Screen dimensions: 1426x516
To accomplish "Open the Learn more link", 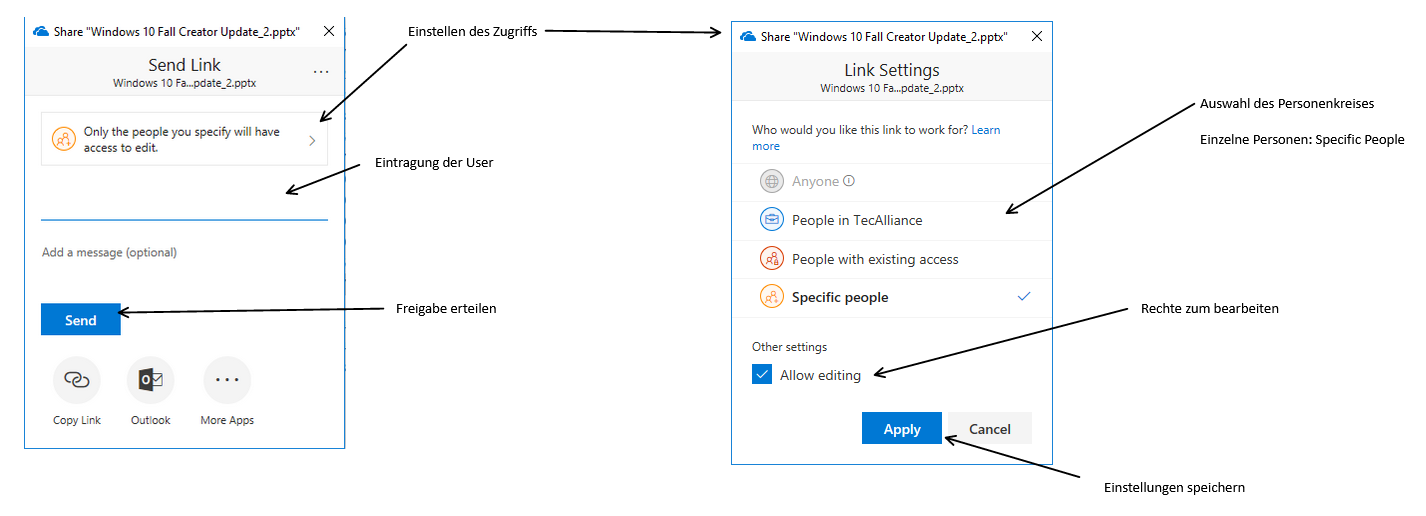I will 985,130.
